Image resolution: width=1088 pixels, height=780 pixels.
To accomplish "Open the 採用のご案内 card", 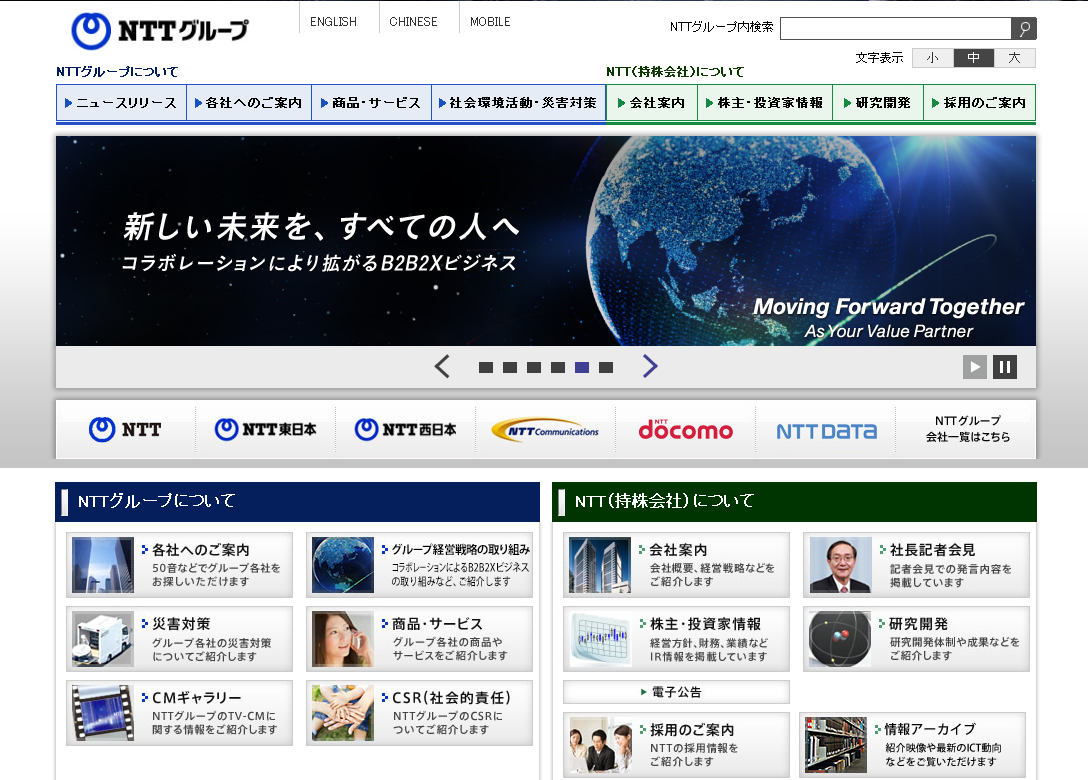I will pos(677,745).
